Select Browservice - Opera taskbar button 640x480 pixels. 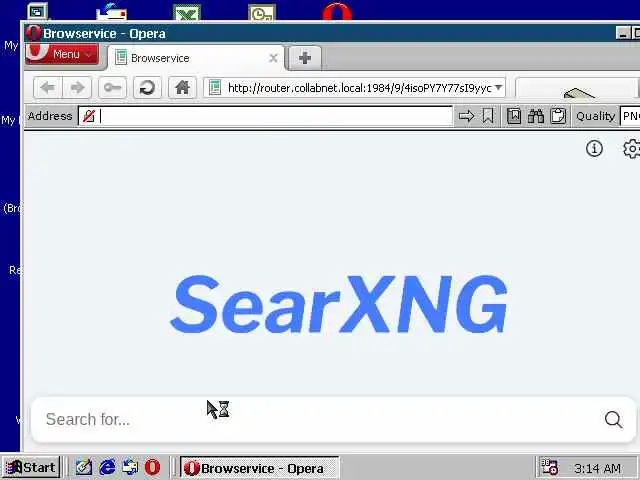click(260, 468)
